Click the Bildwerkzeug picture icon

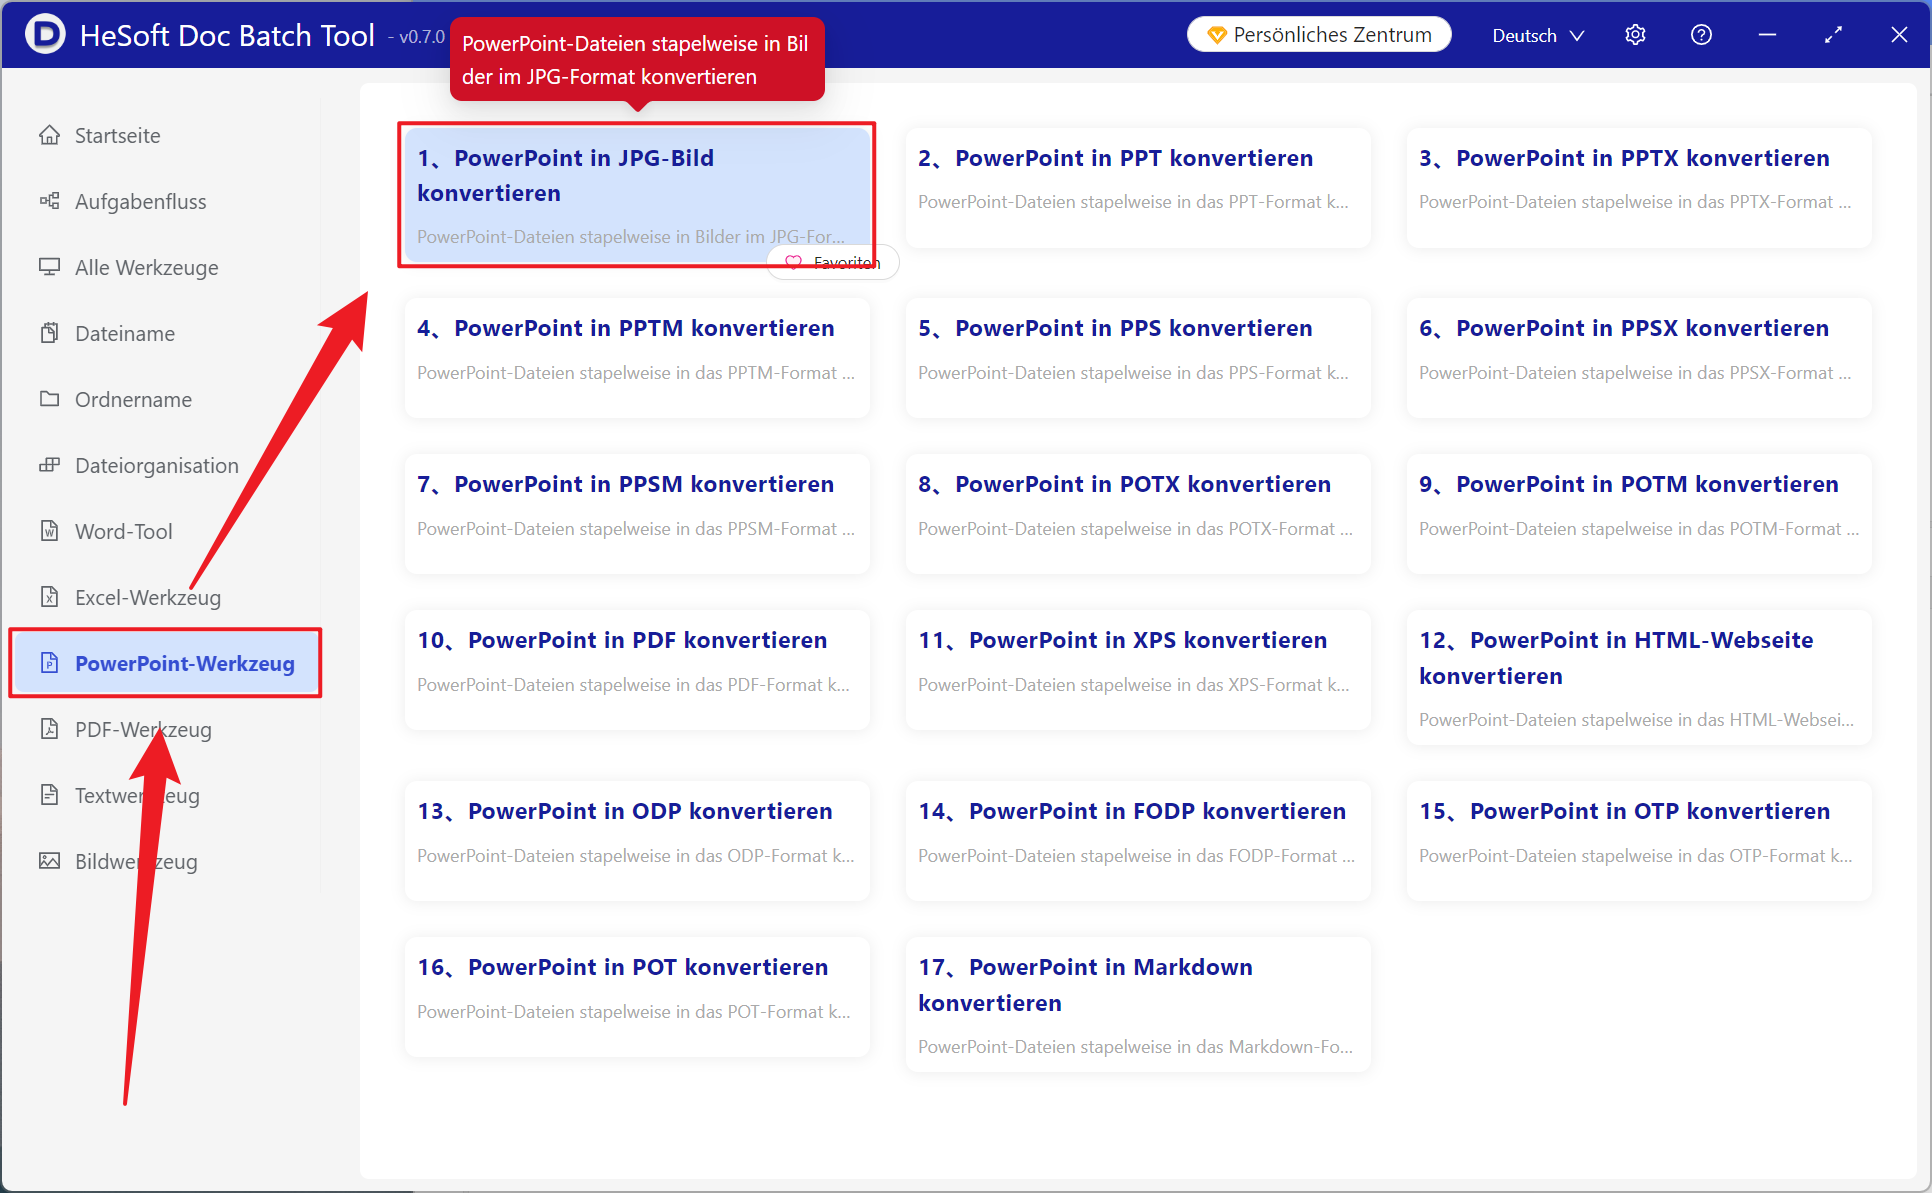coord(49,861)
